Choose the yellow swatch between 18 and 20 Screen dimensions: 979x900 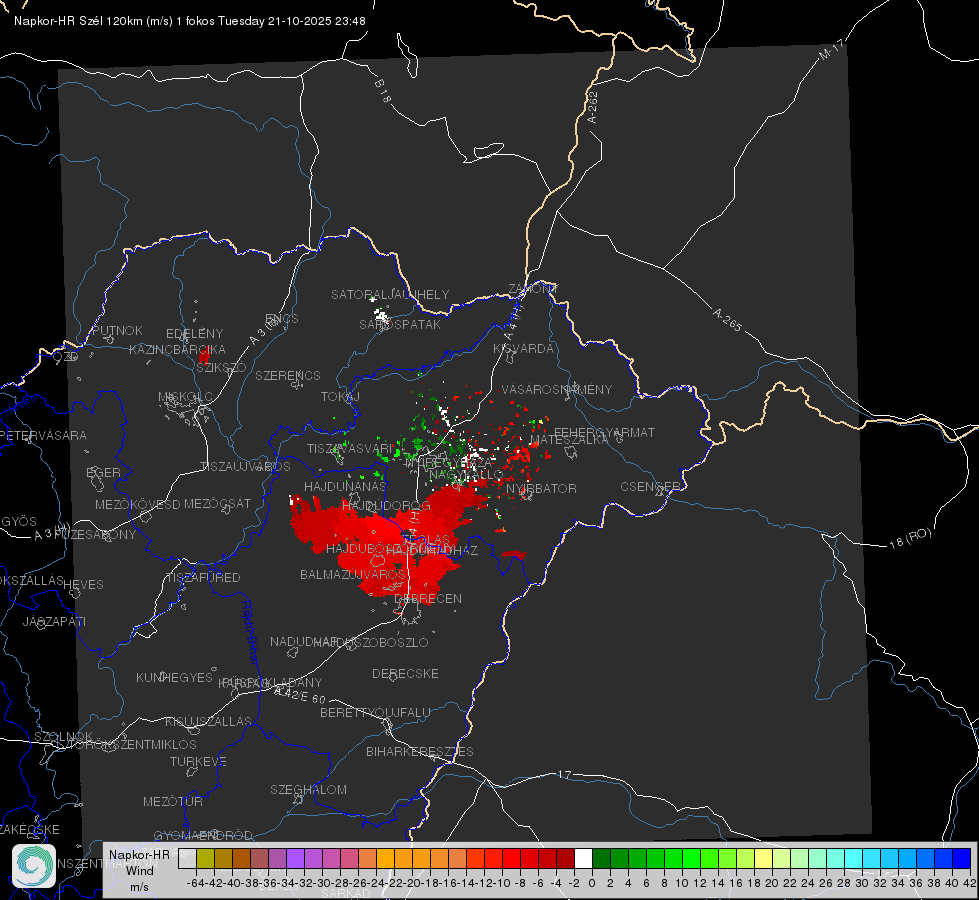pos(763,859)
